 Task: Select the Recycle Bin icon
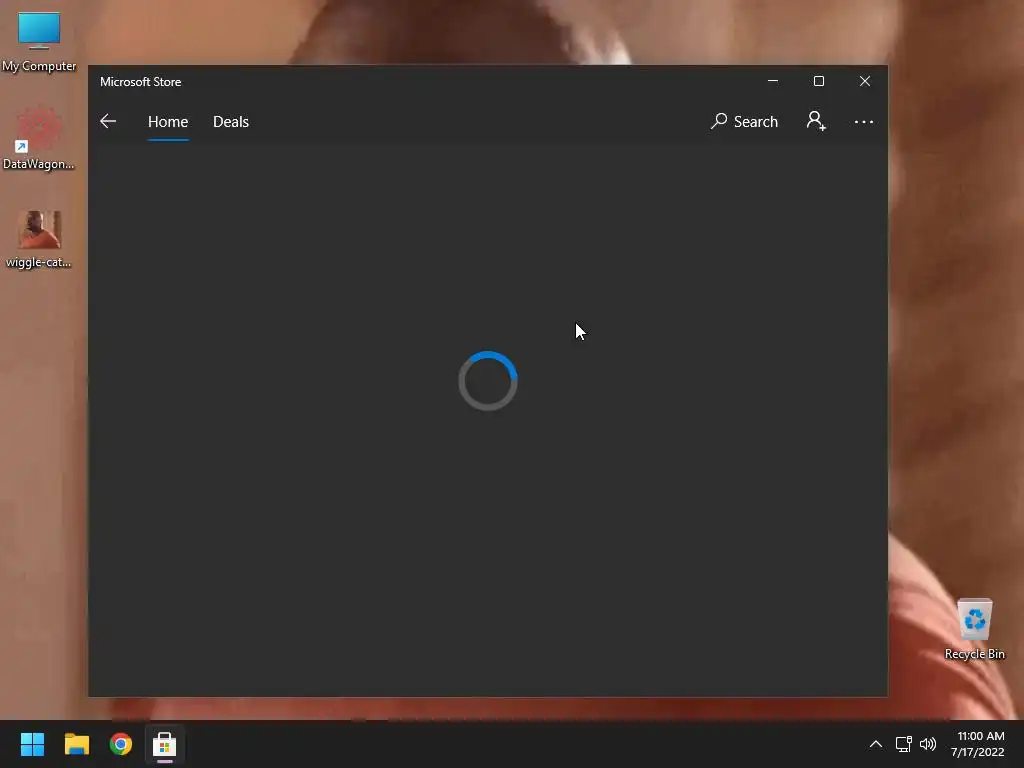click(x=974, y=629)
